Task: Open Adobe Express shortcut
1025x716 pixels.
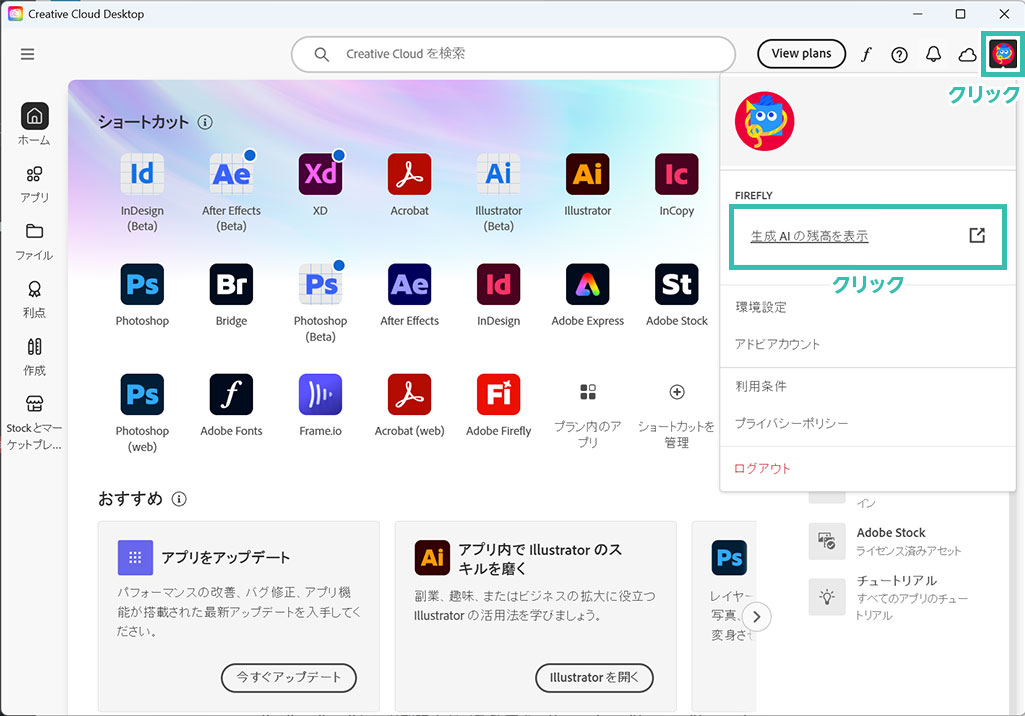Action: [587, 285]
